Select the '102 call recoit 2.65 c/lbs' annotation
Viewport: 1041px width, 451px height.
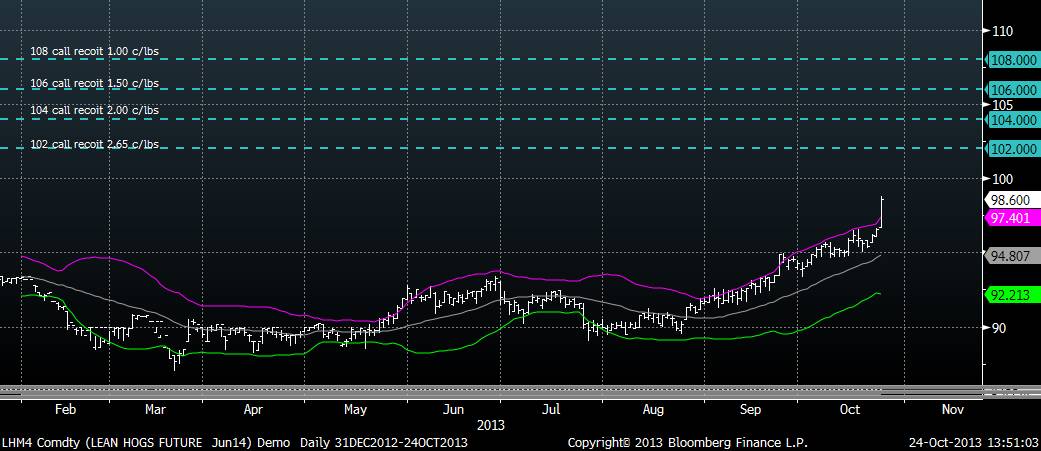[x=94, y=144]
